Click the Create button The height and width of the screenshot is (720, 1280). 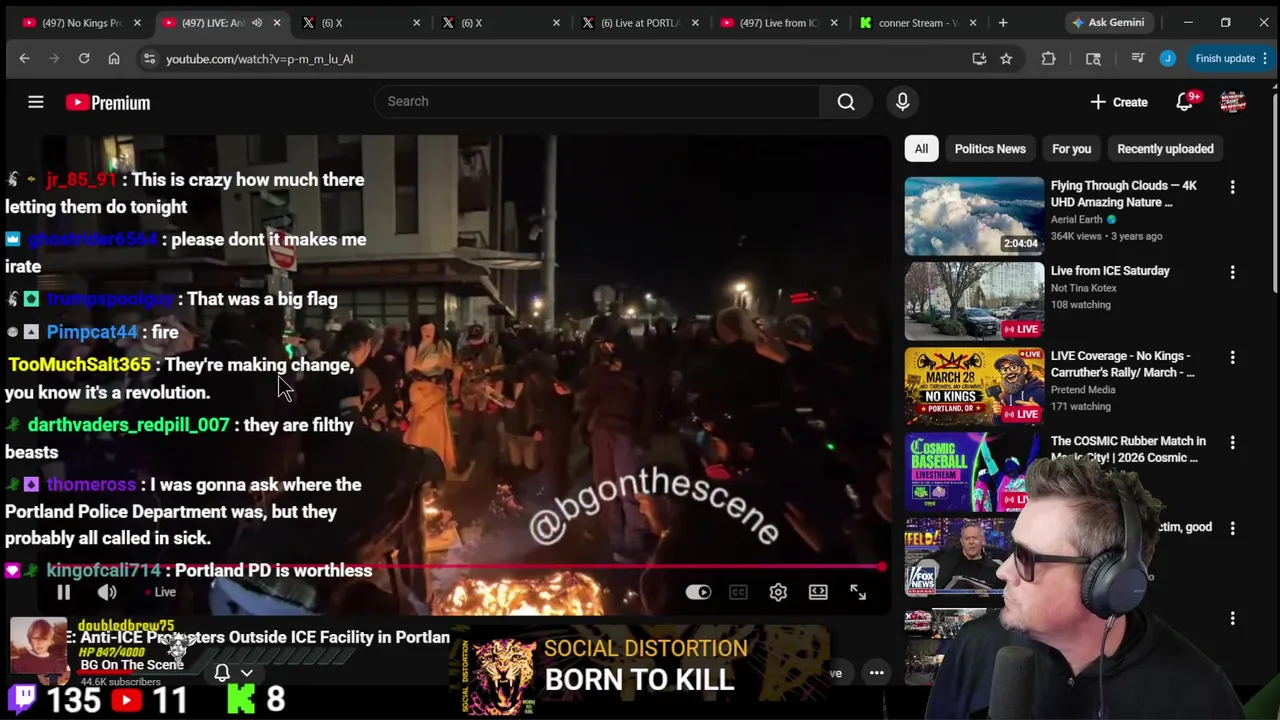(x=1119, y=102)
